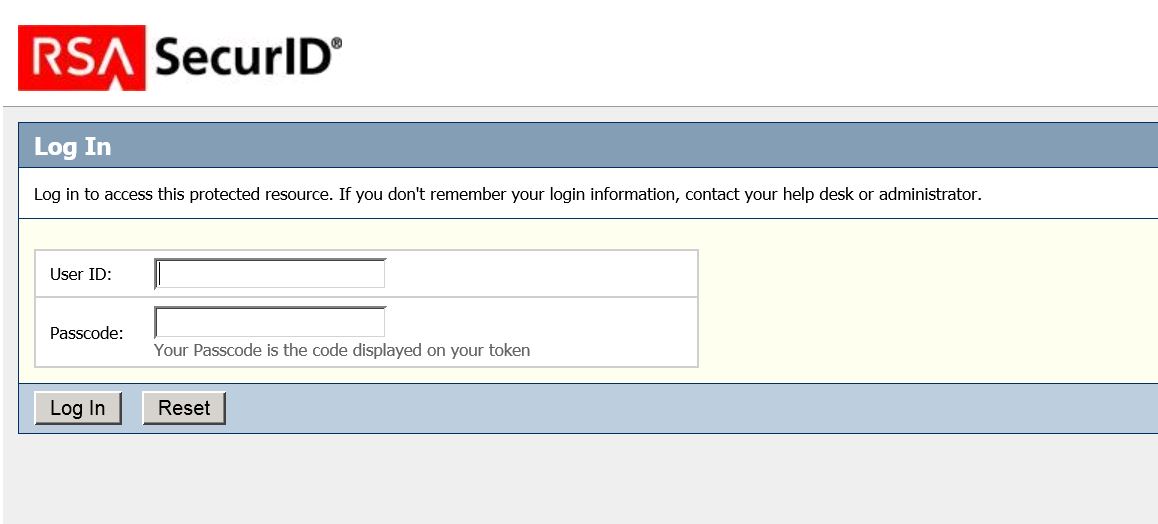Click the empty space right of Passcode field
The image size is (1158, 524).
(540, 322)
